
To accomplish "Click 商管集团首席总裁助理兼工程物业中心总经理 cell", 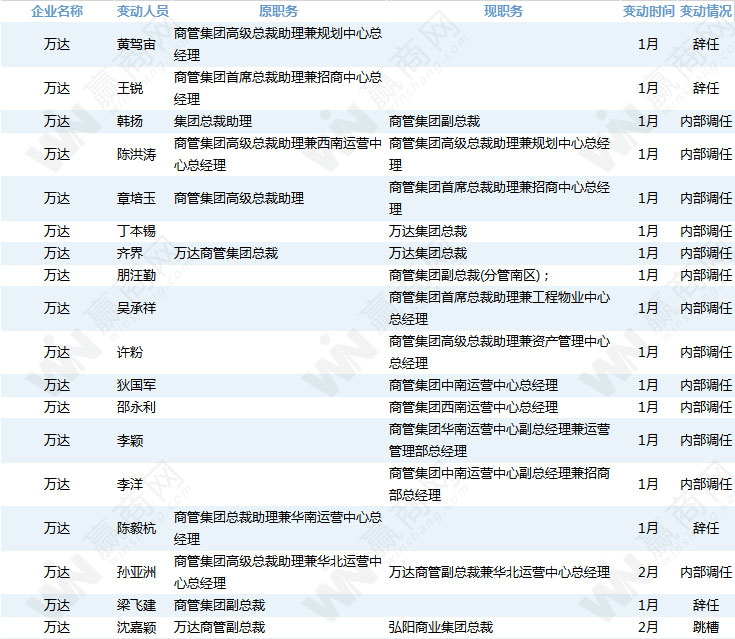I will pos(499,308).
